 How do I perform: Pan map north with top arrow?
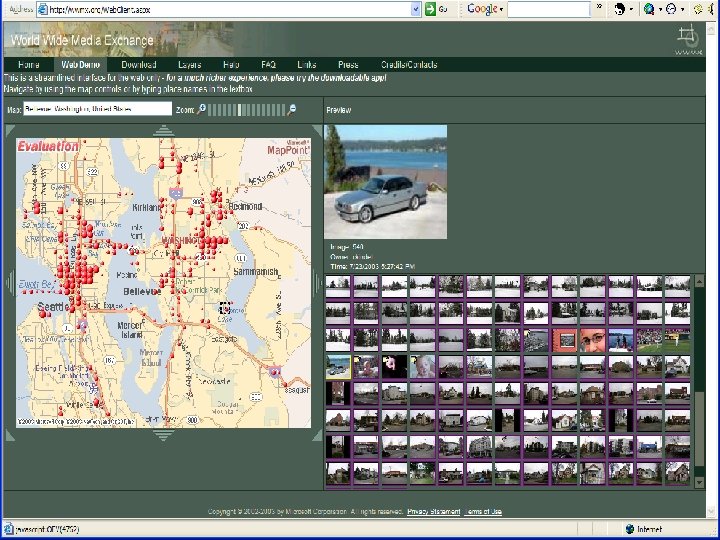click(x=163, y=131)
